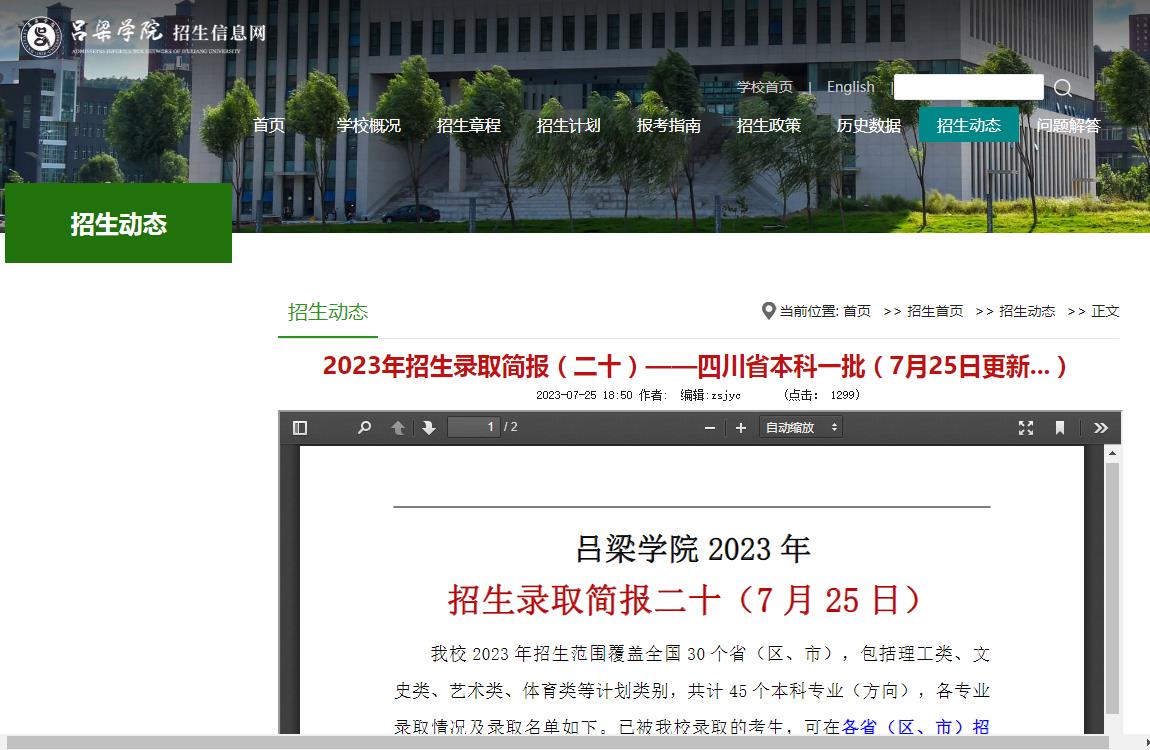This screenshot has height=750, width=1150.
Task: Click the PDF viewer vertical scrollbar thumb
Action: coord(1112,587)
